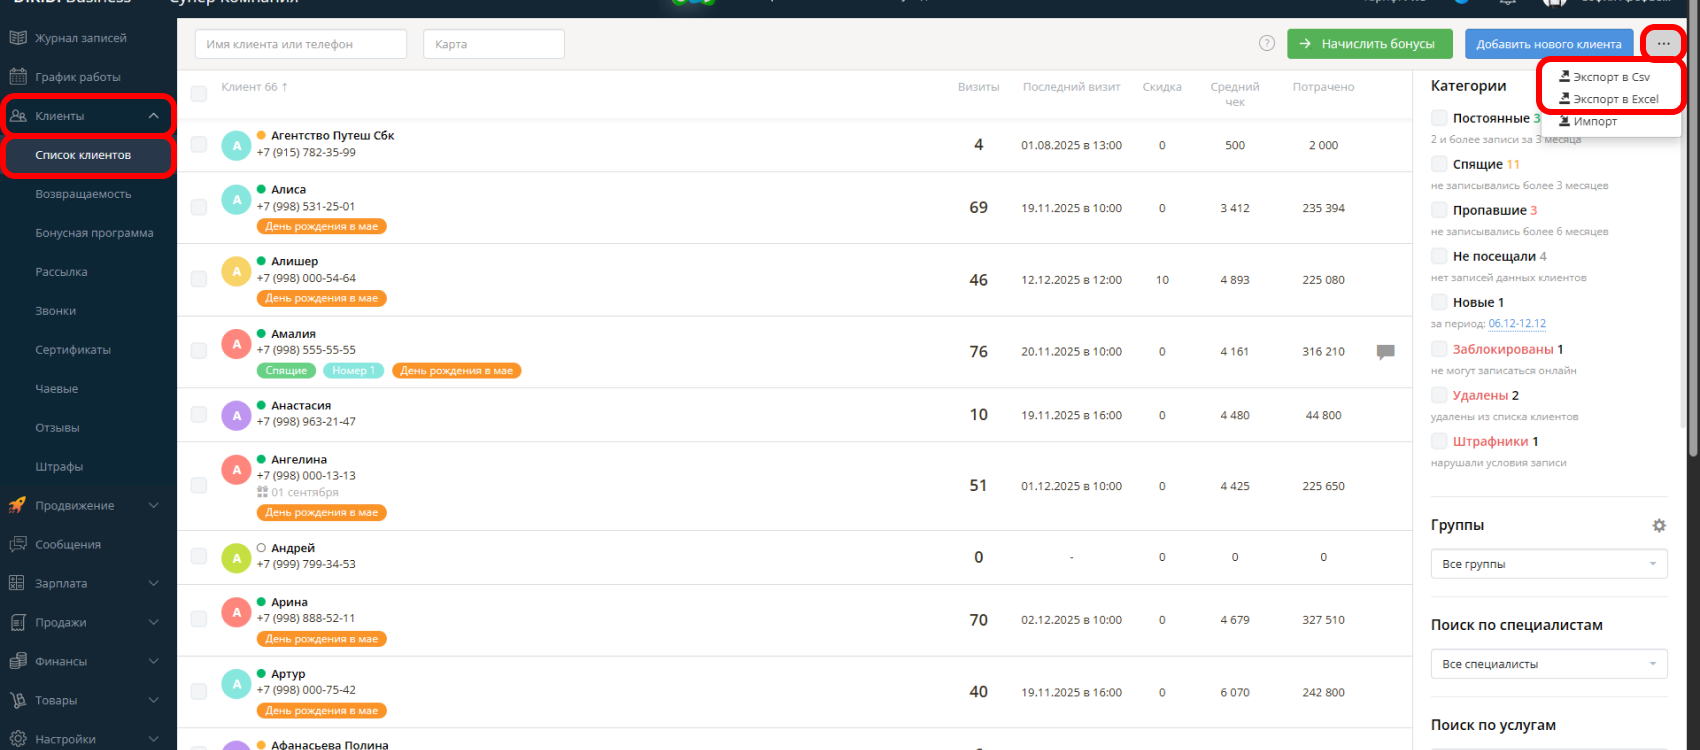
Task: Click comment icon in Амалия's row
Action: 1385,352
